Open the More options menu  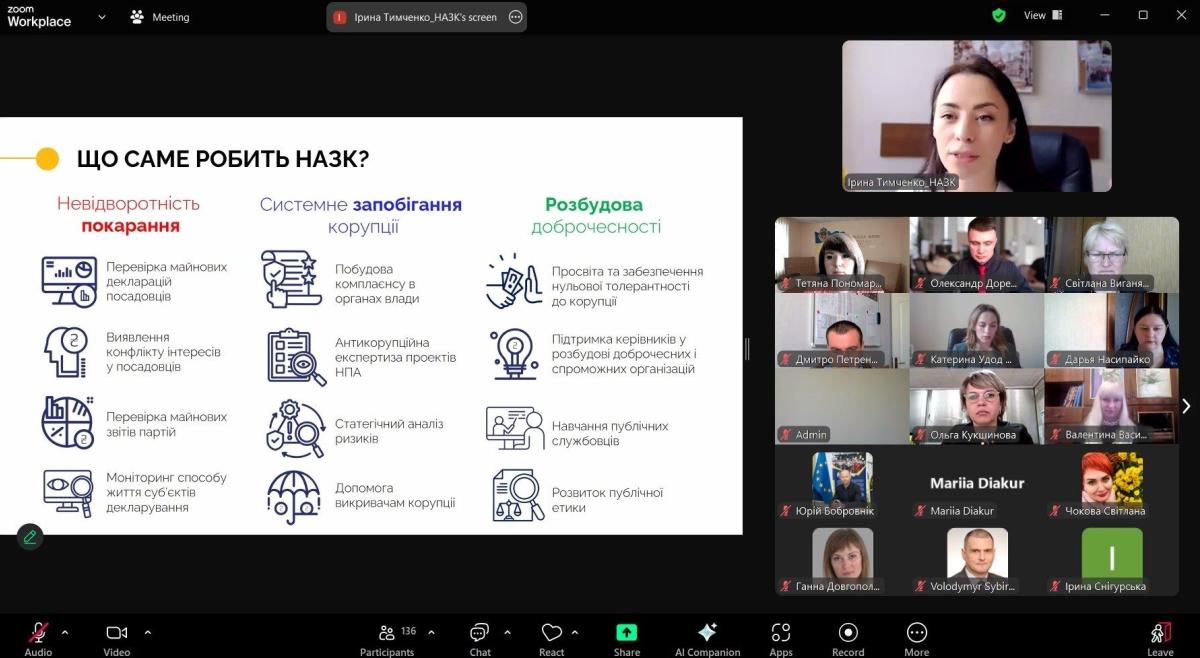pos(916,638)
